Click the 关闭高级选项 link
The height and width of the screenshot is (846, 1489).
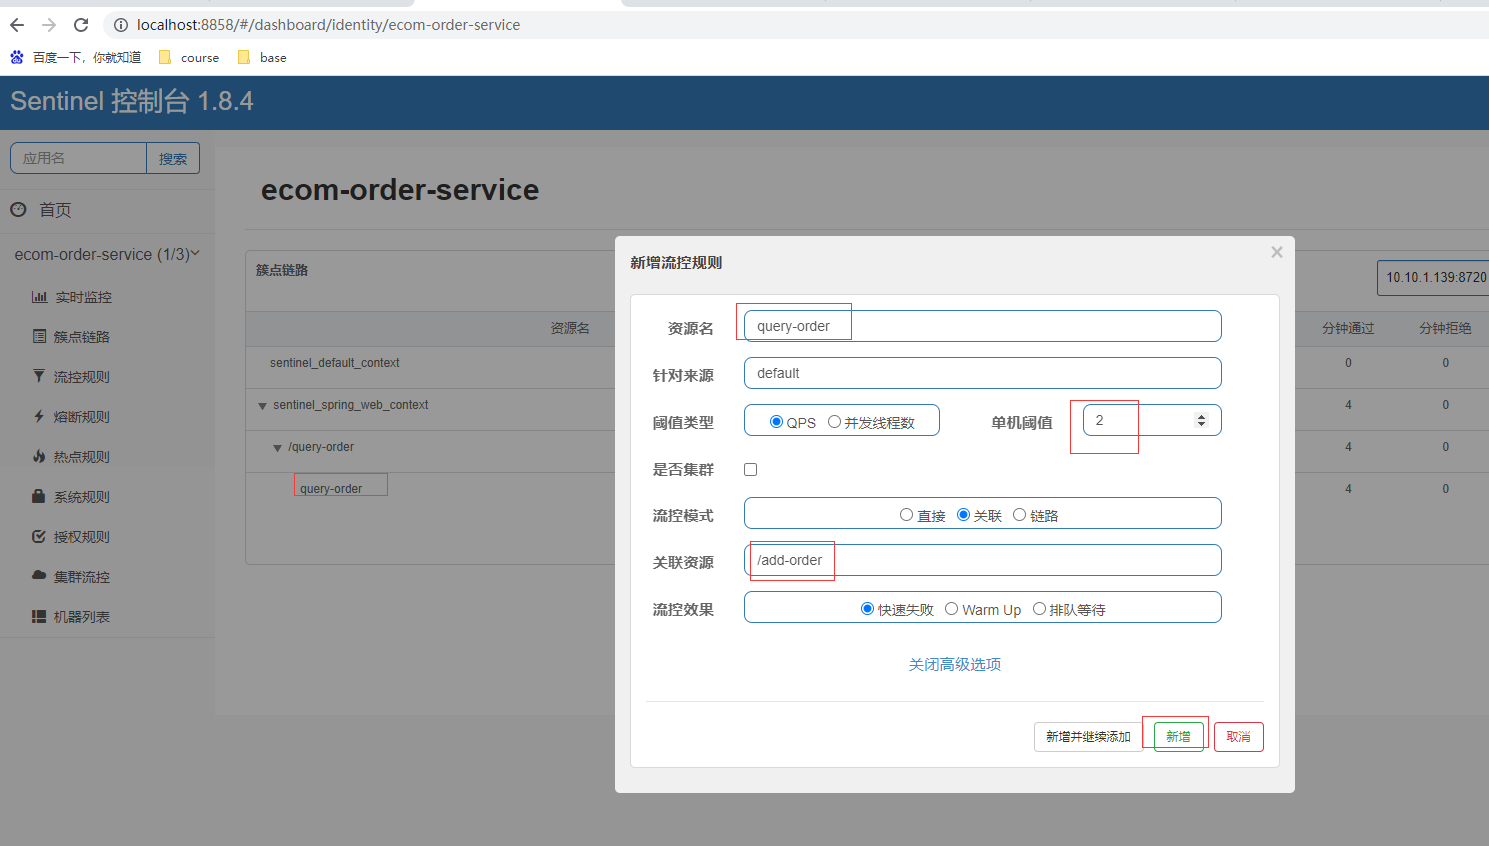(x=955, y=665)
